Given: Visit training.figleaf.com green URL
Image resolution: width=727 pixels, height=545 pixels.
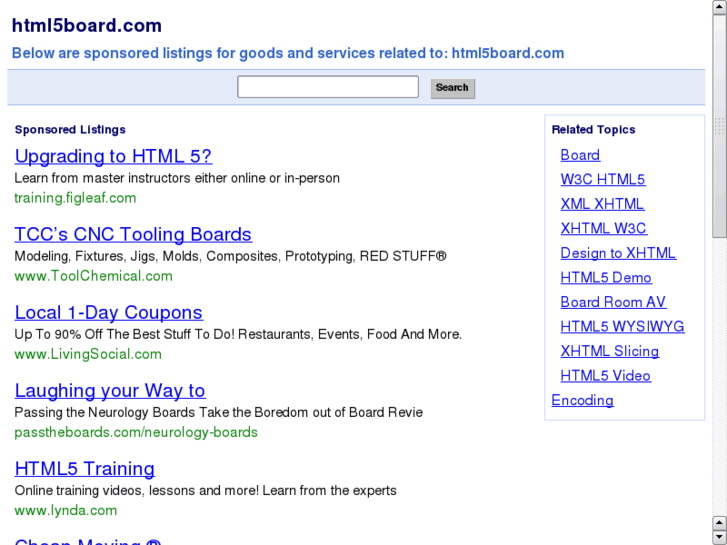Looking at the screenshot, I should point(75,198).
